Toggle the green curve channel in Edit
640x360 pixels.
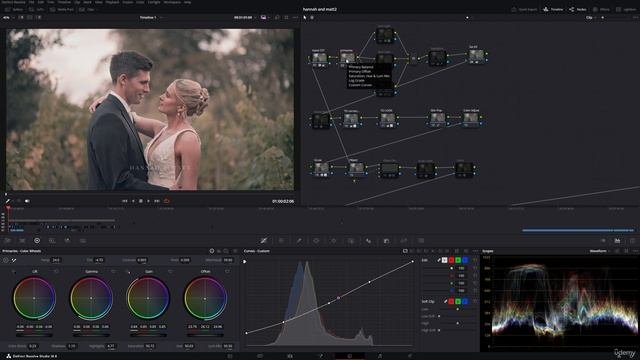click(x=458, y=260)
